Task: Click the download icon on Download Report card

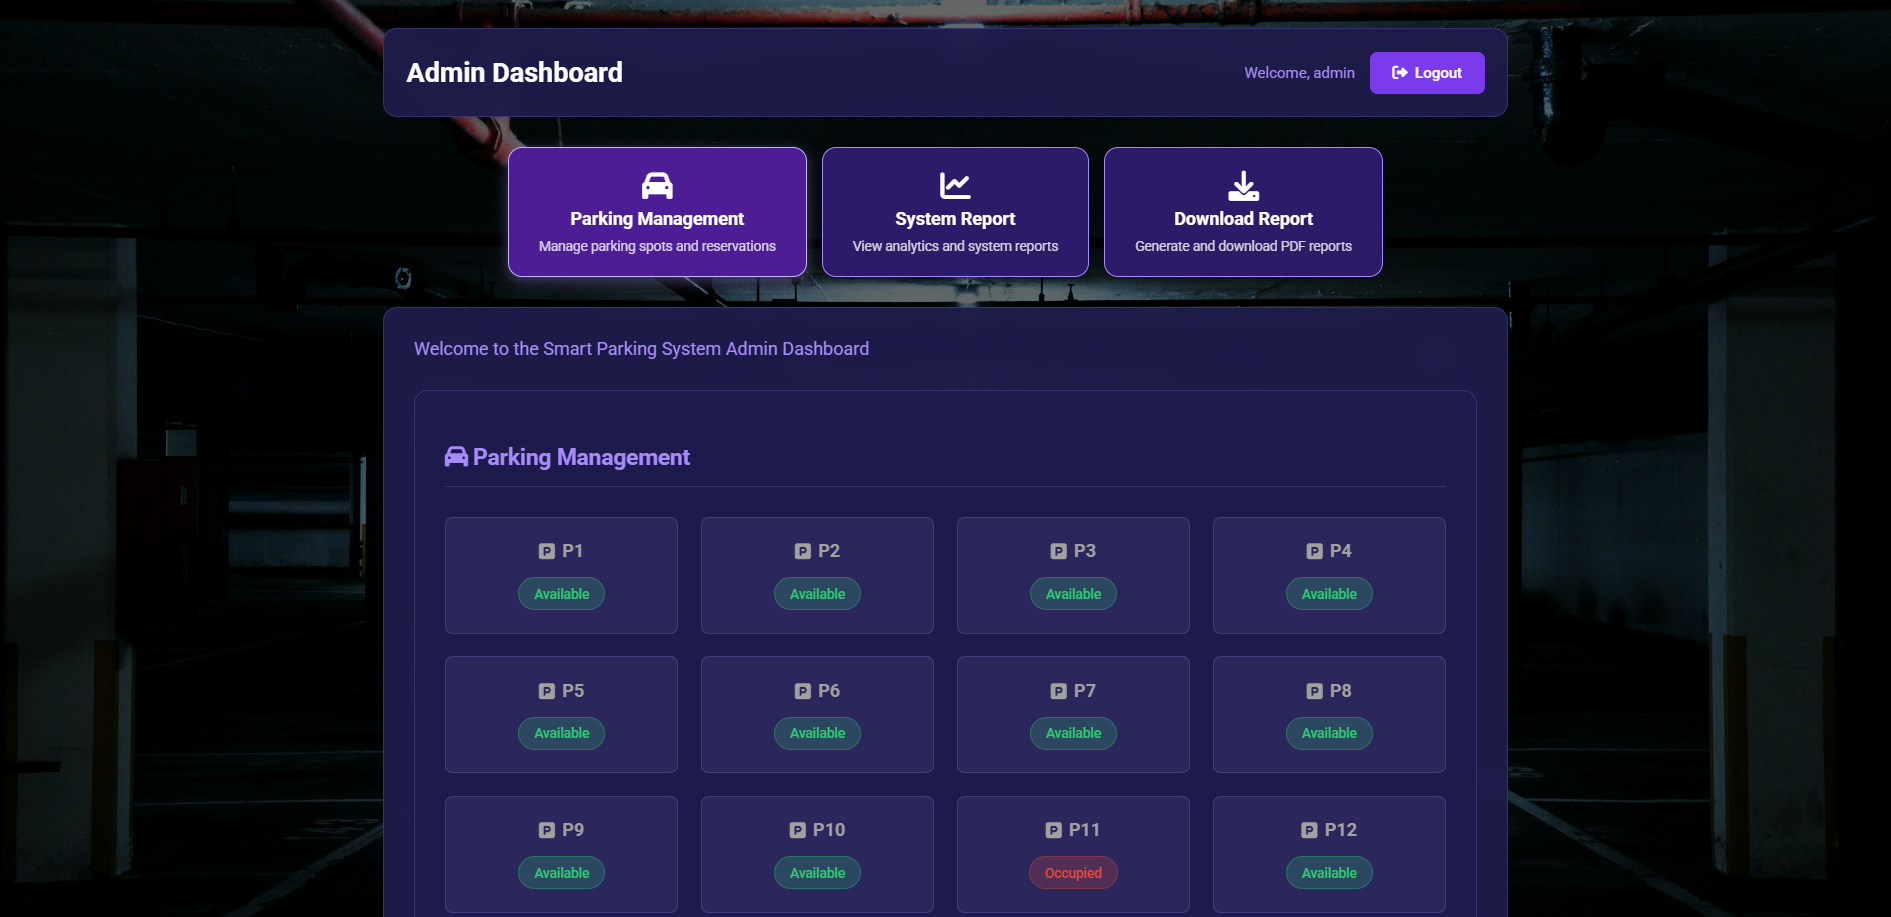Action: coord(1243,186)
